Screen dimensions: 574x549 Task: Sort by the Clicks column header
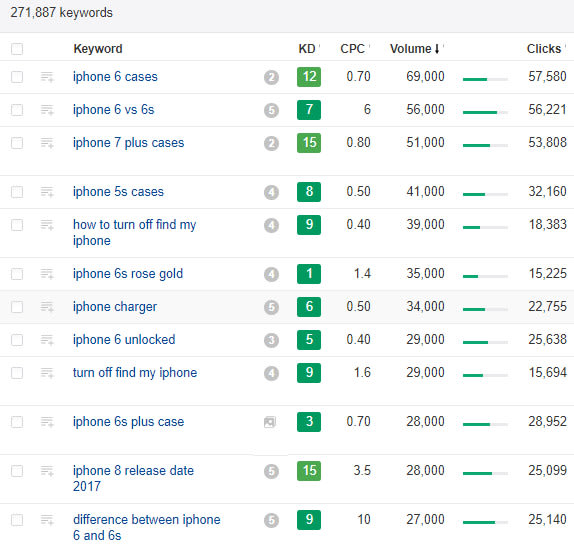(544, 49)
